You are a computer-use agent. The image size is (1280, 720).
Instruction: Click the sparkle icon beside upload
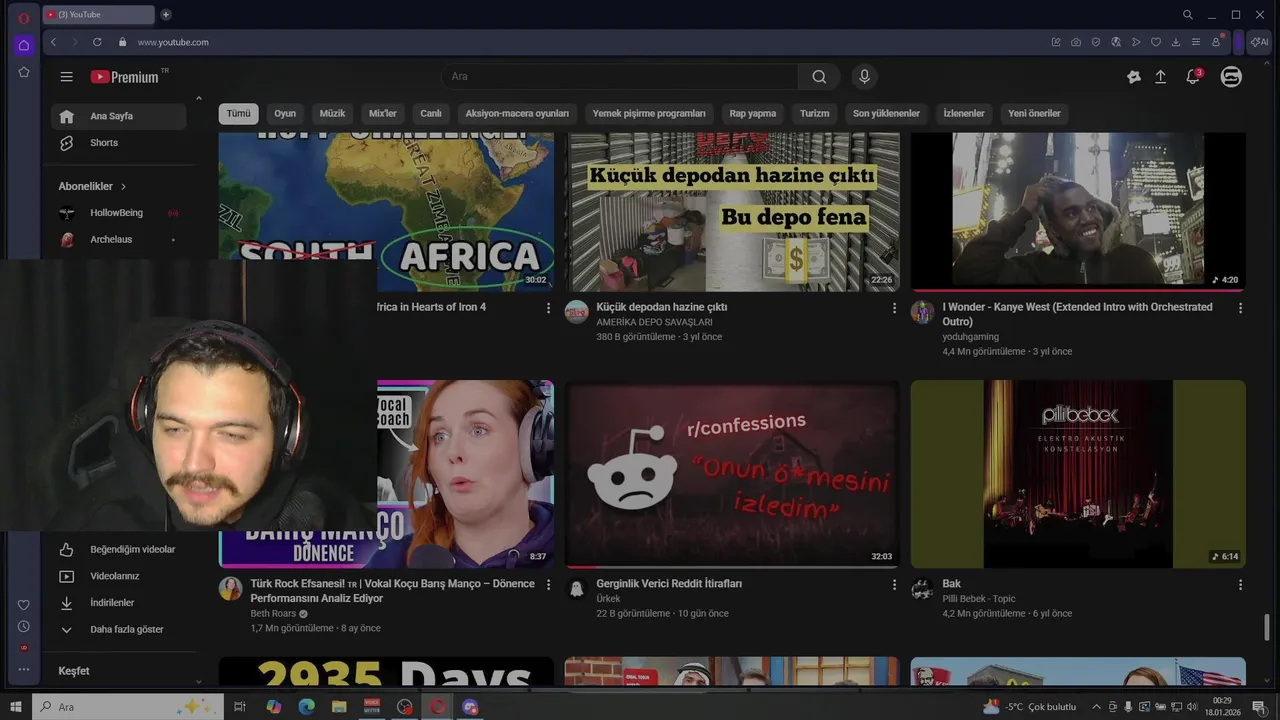pyautogui.click(x=1133, y=77)
